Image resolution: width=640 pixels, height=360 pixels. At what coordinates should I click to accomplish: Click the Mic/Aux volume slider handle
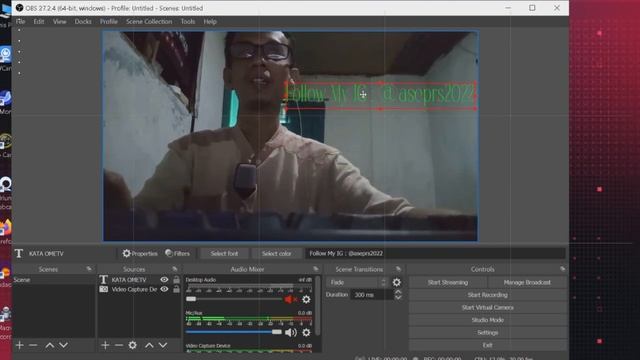(x=277, y=332)
